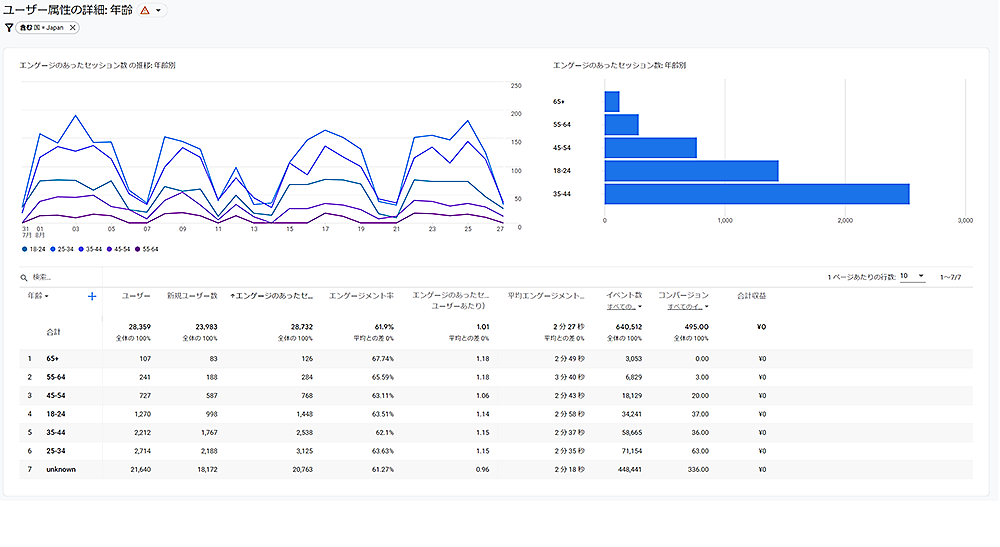
Task: Open the dropdown arrow next to the report title
Action: (159, 10)
